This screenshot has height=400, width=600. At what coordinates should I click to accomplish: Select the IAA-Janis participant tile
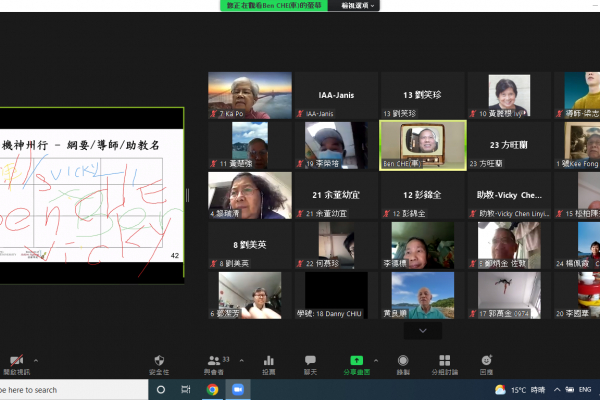pyautogui.click(x=336, y=95)
